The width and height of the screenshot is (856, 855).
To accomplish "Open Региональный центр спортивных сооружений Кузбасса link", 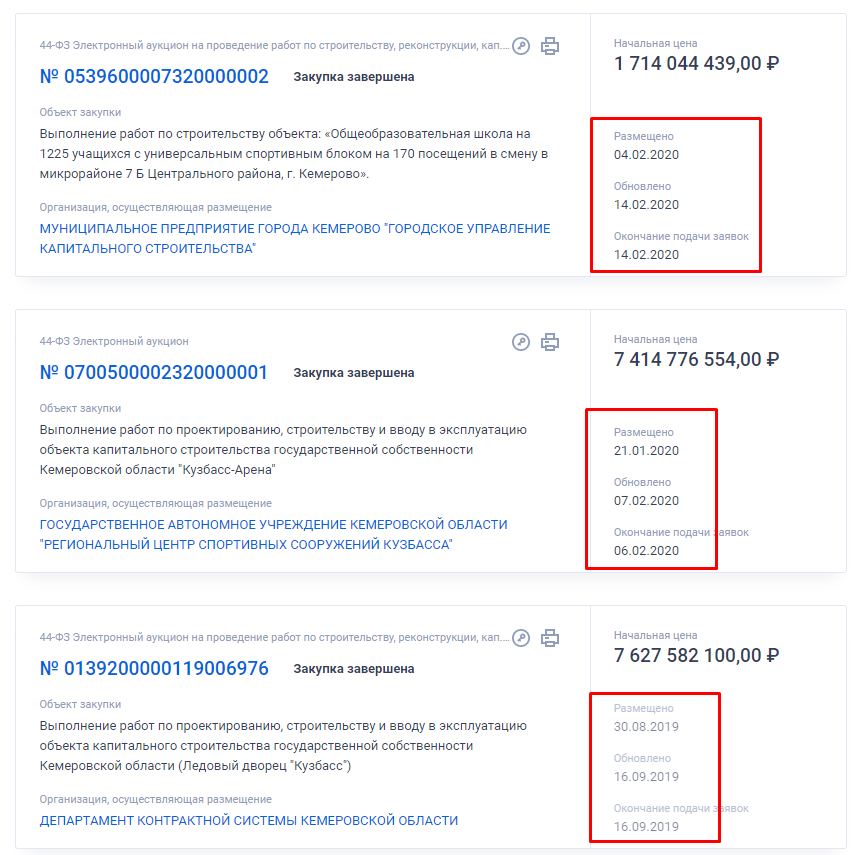I will tap(274, 535).
